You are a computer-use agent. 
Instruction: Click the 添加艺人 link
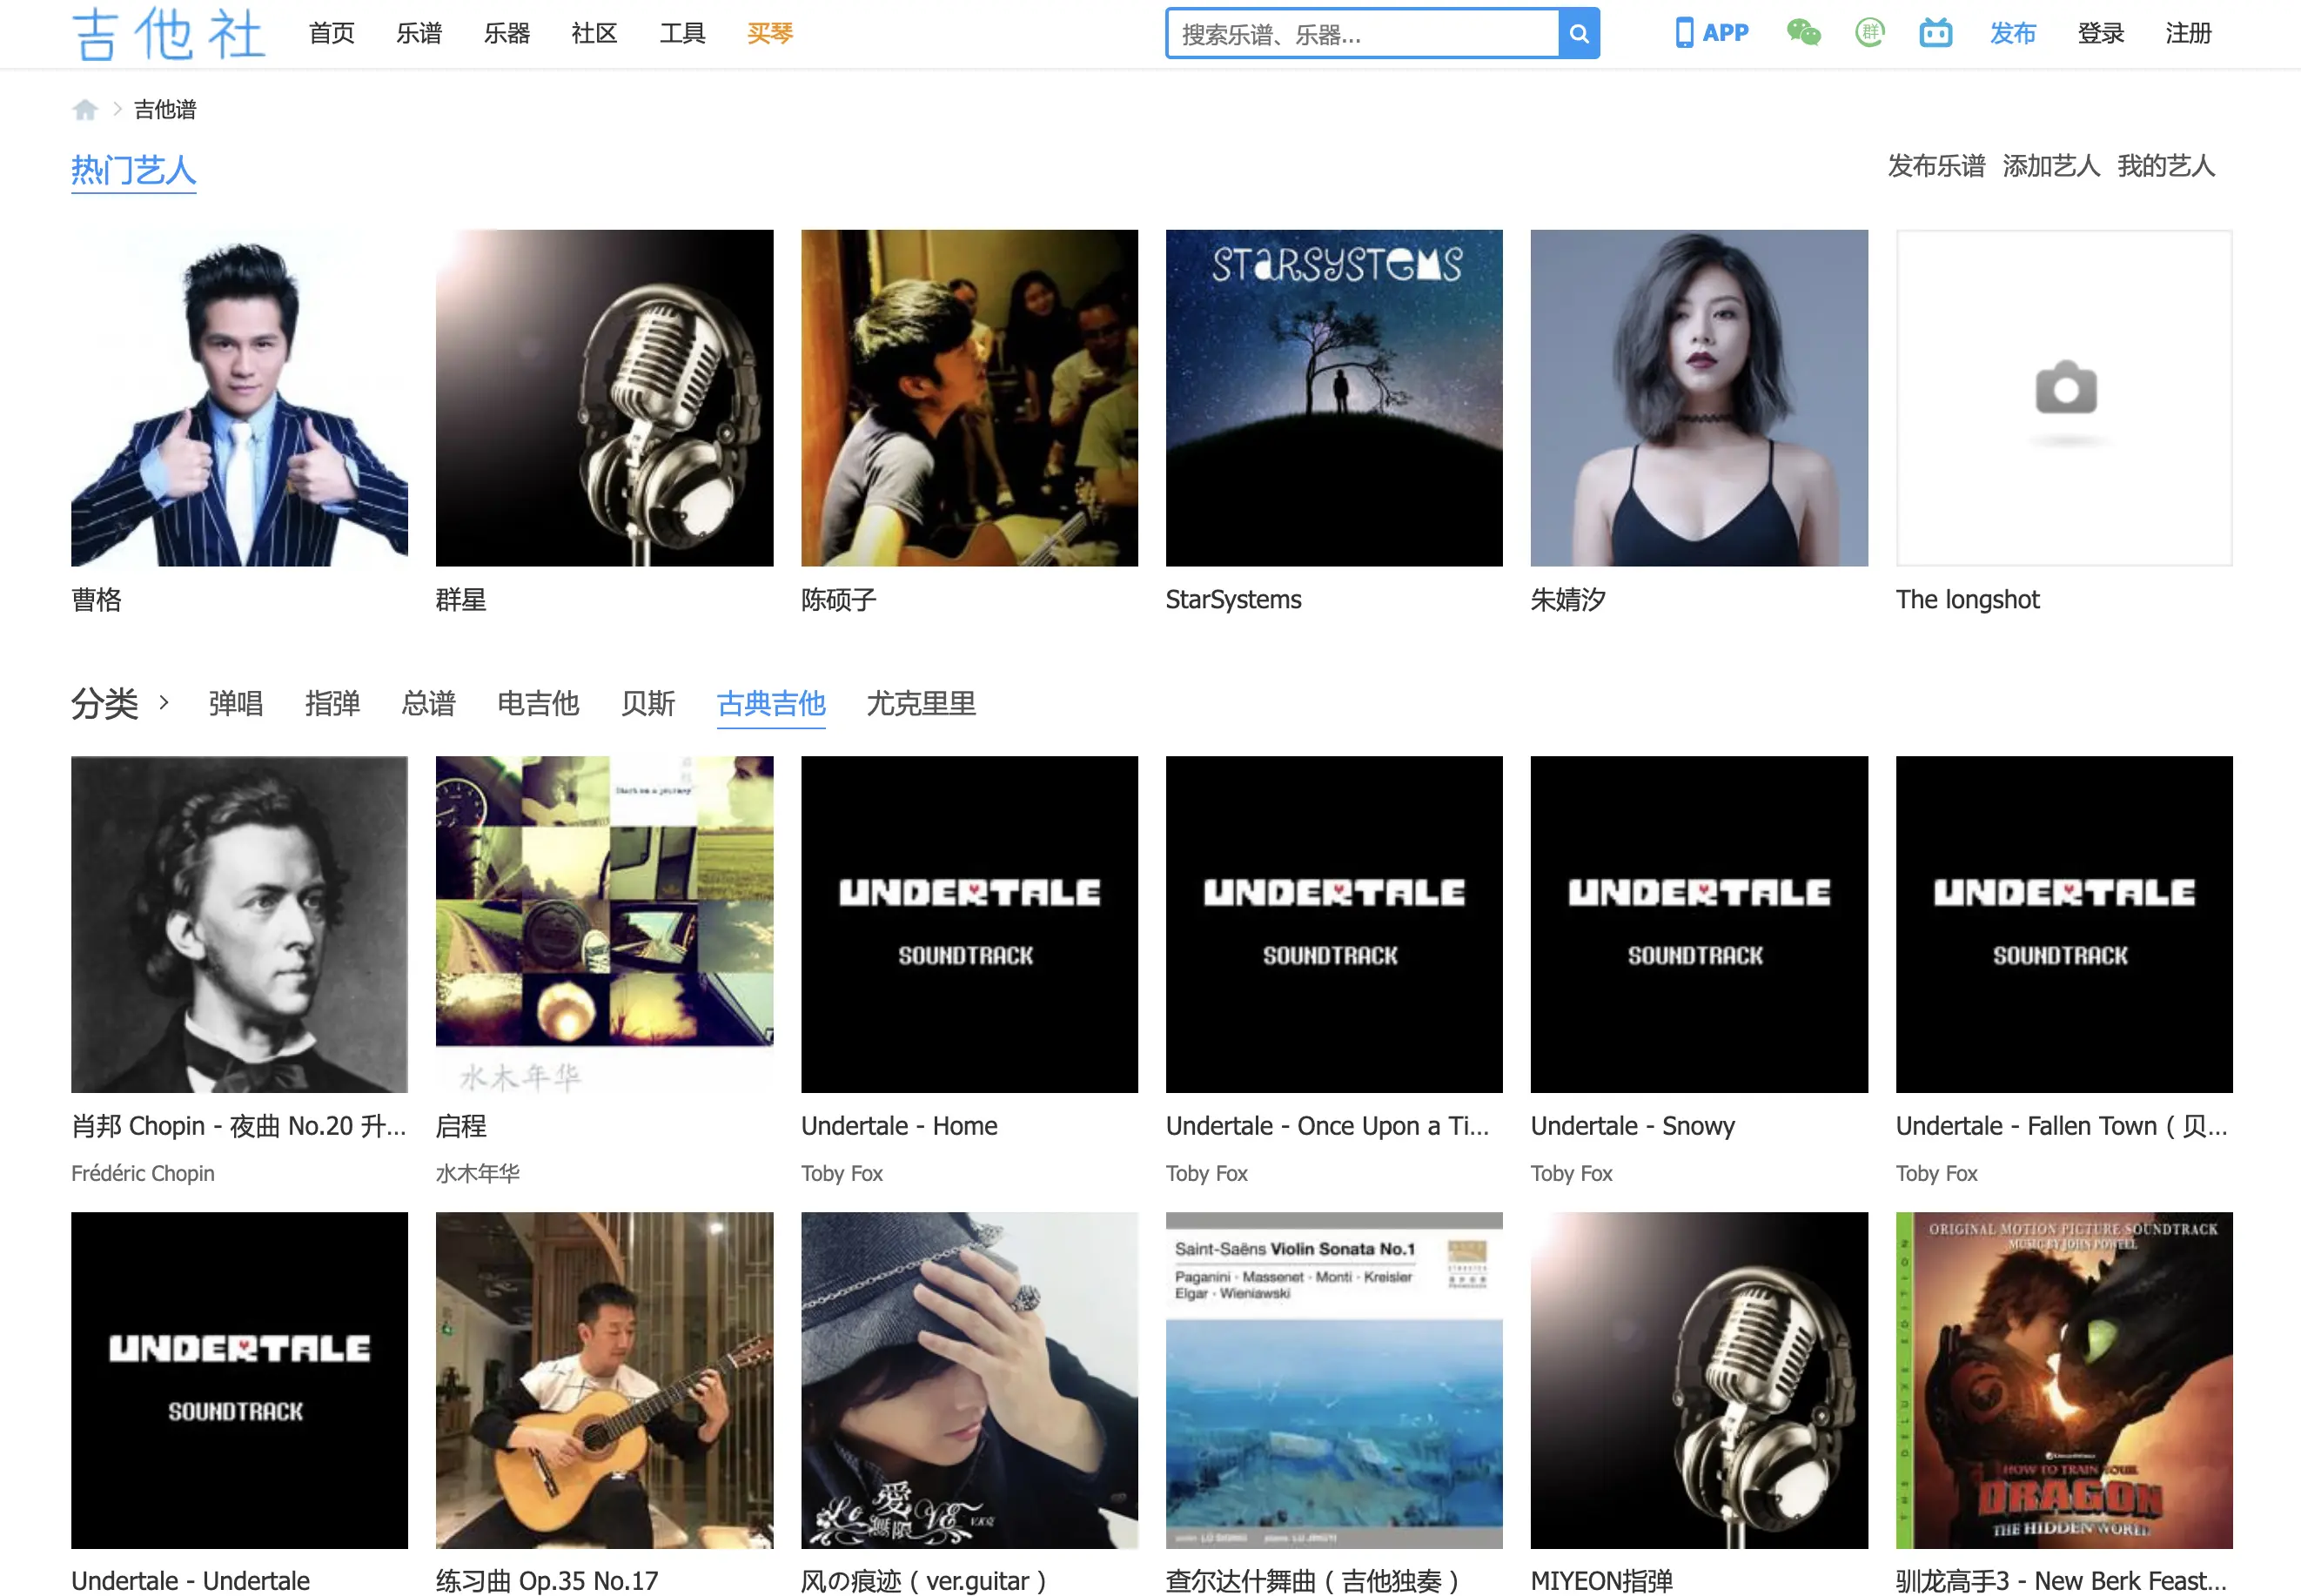2051,166
